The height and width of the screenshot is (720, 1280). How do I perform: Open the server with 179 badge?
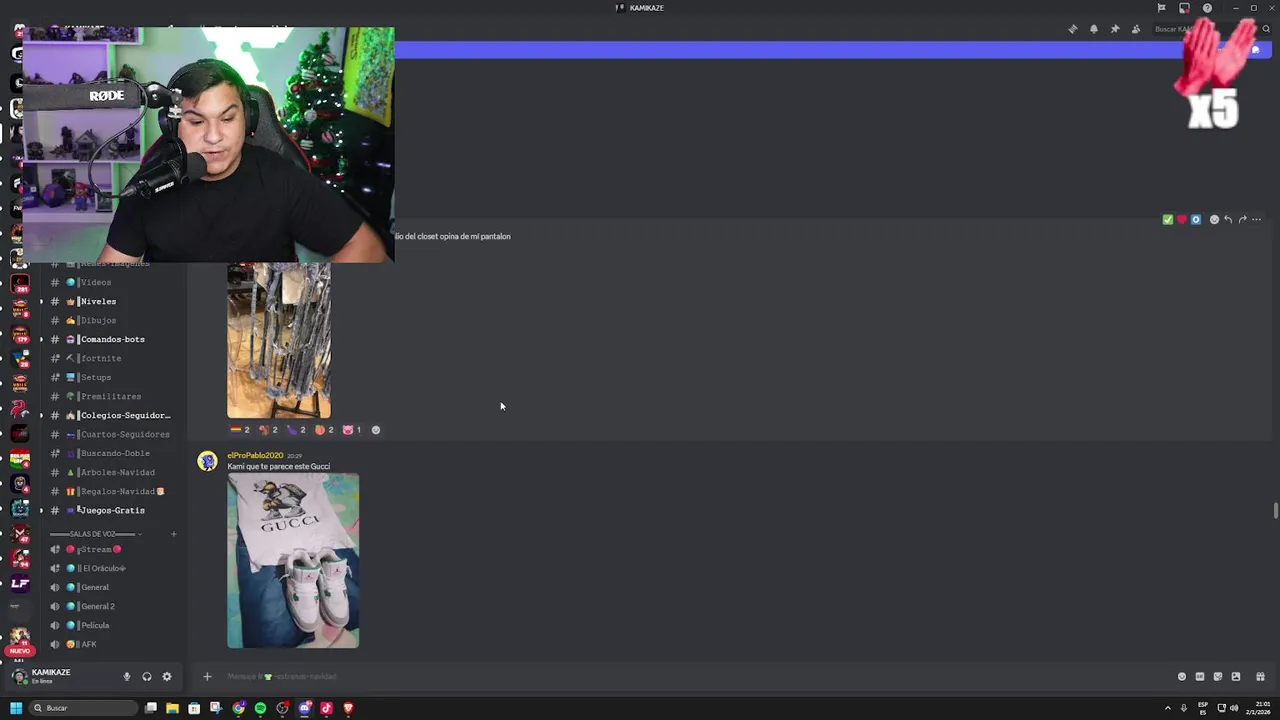click(x=20, y=333)
